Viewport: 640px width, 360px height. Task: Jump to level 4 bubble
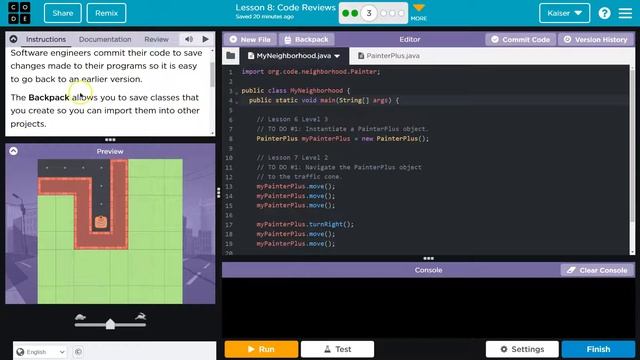(383, 13)
